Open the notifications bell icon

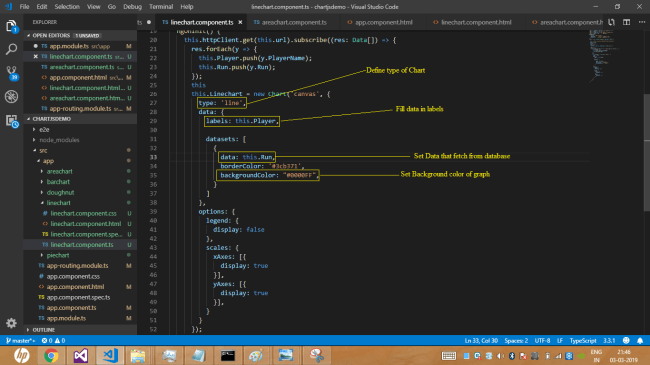click(x=640, y=341)
